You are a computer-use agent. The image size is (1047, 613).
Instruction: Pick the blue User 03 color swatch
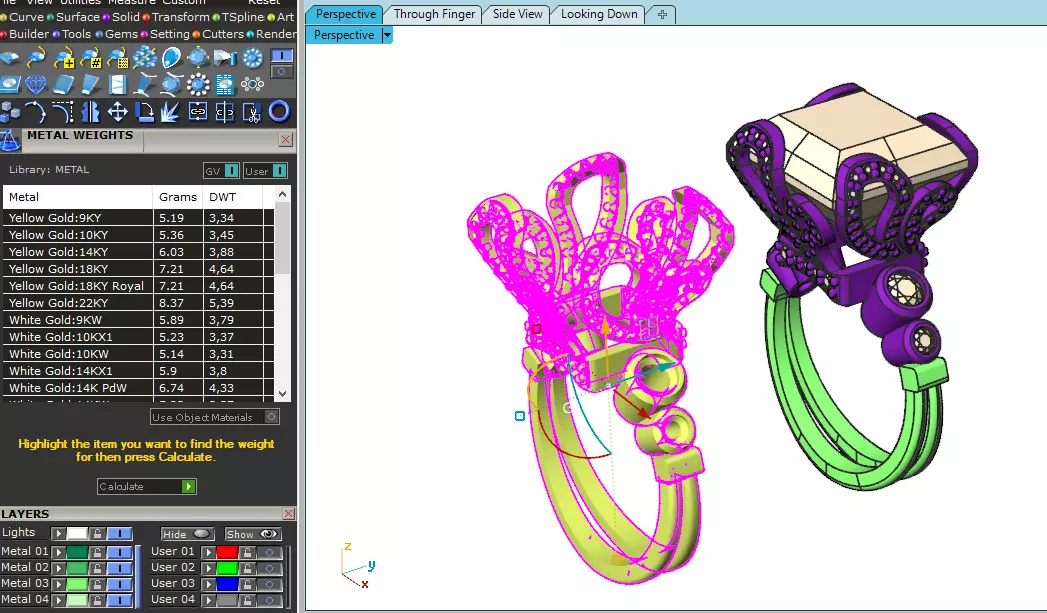click(x=228, y=584)
